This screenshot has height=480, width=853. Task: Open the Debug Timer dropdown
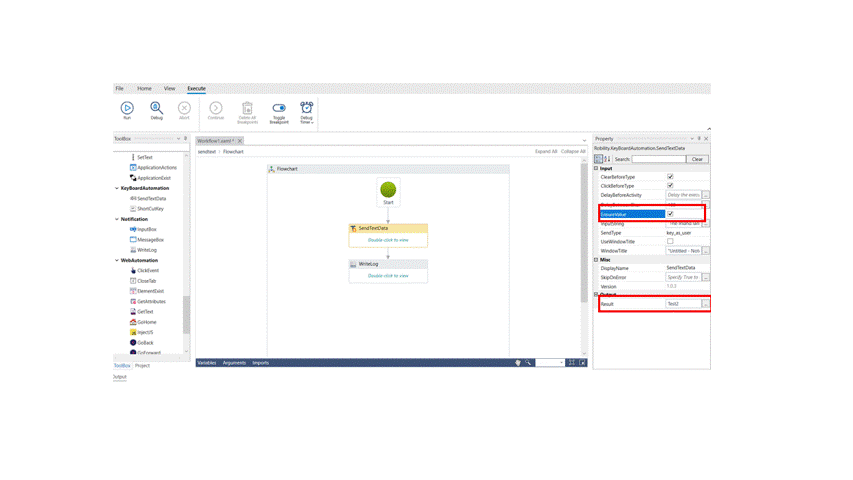(307, 110)
